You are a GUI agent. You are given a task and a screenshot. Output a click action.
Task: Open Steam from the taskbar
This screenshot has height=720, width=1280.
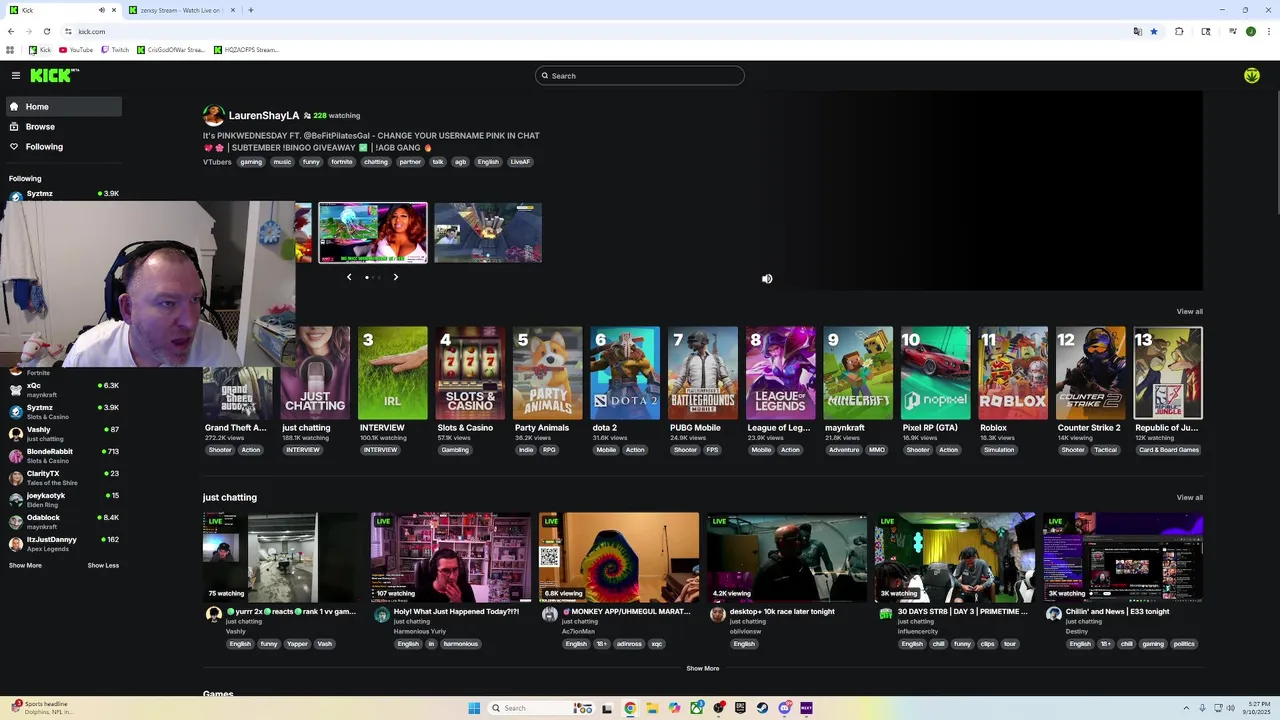762,708
